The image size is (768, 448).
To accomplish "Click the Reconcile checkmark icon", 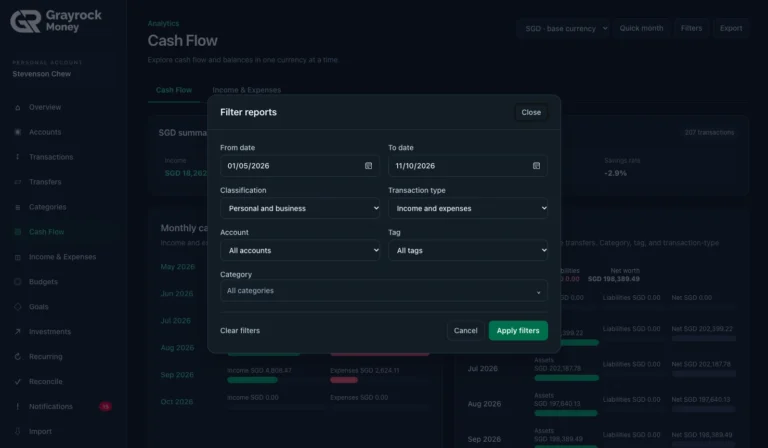I will pyautogui.click(x=18, y=382).
